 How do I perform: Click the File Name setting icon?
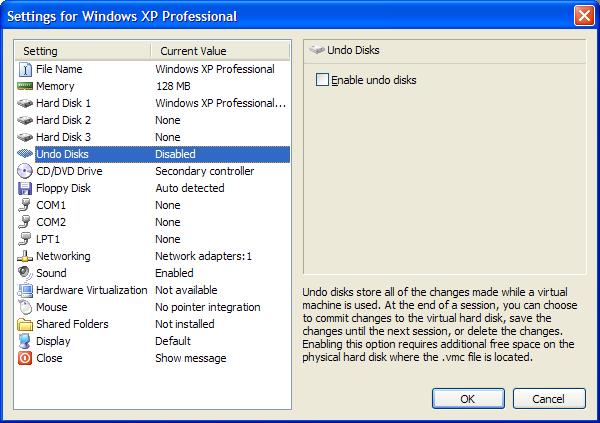point(25,69)
